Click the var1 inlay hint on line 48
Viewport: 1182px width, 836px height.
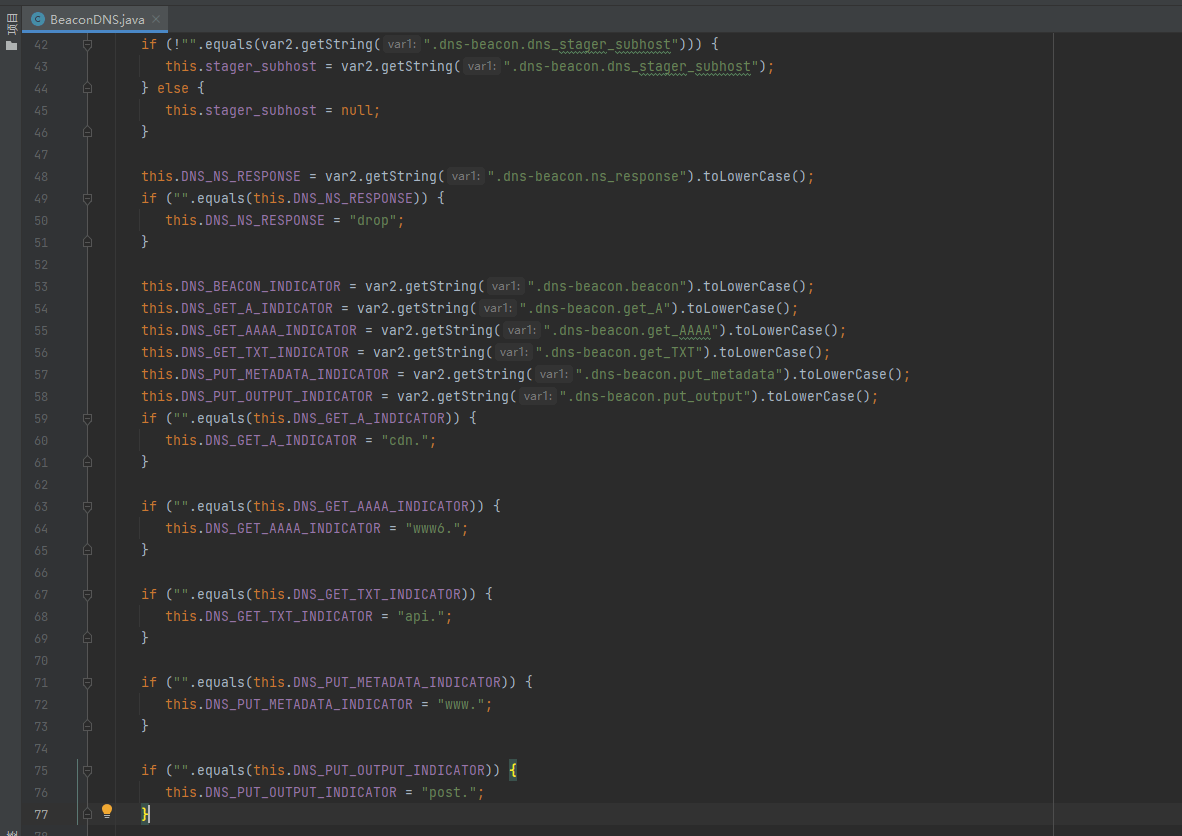(465, 177)
